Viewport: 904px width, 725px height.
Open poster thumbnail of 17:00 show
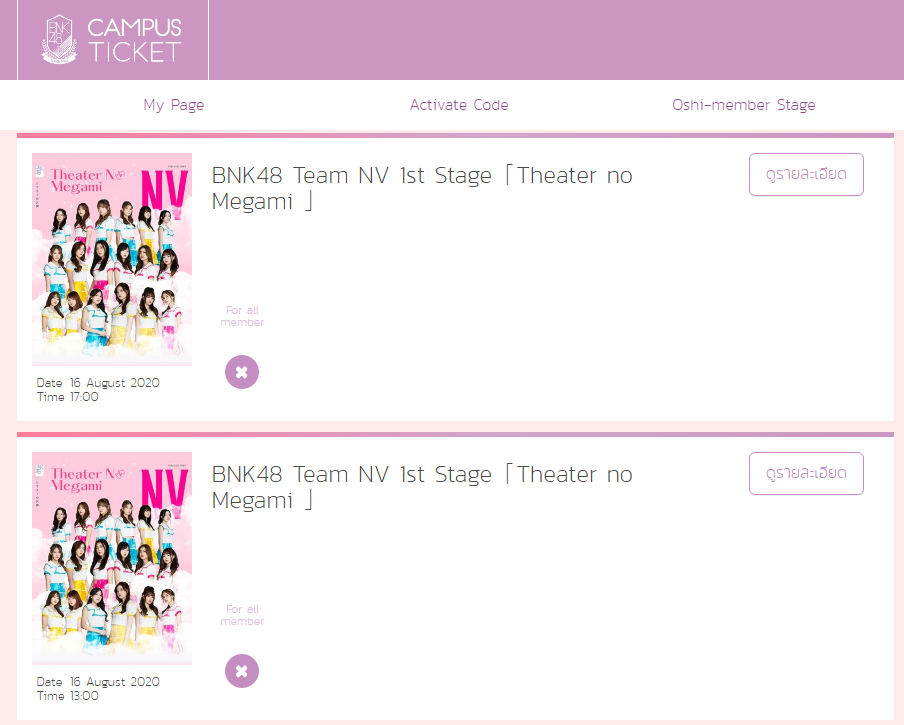point(112,259)
